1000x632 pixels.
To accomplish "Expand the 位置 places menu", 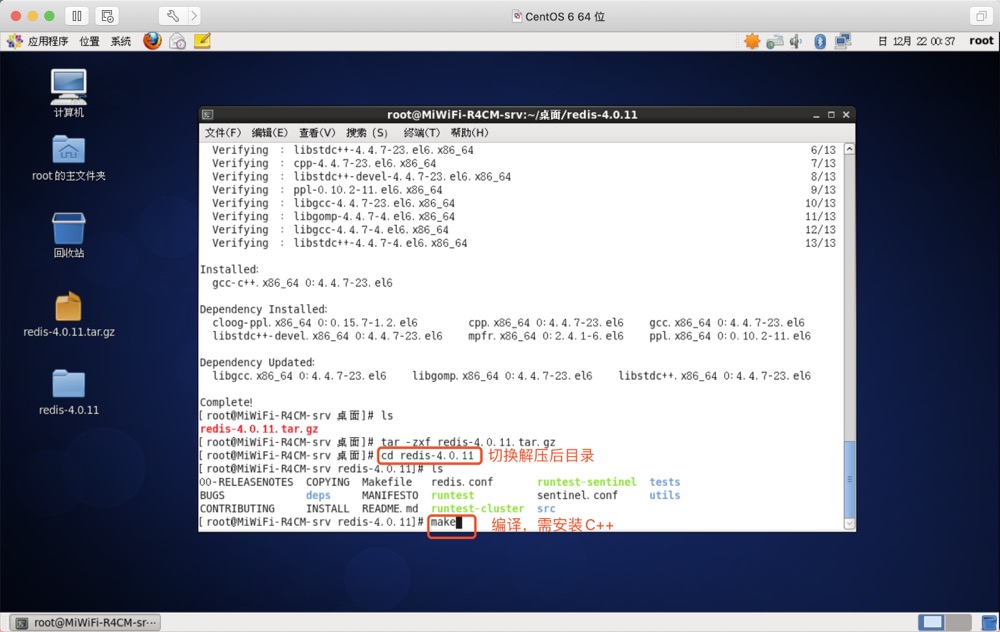I will 89,41.
